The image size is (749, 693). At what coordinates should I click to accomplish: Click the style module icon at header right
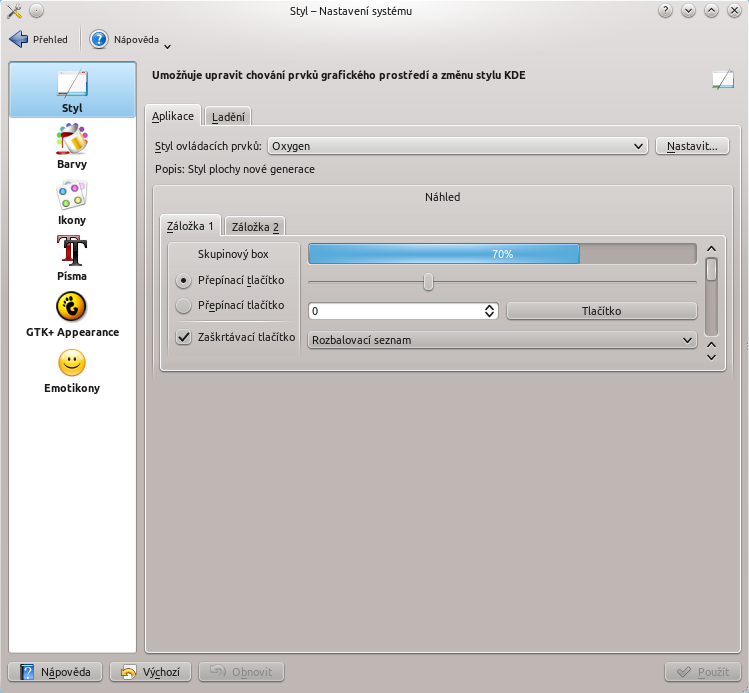pyautogui.click(x=723, y=79)
